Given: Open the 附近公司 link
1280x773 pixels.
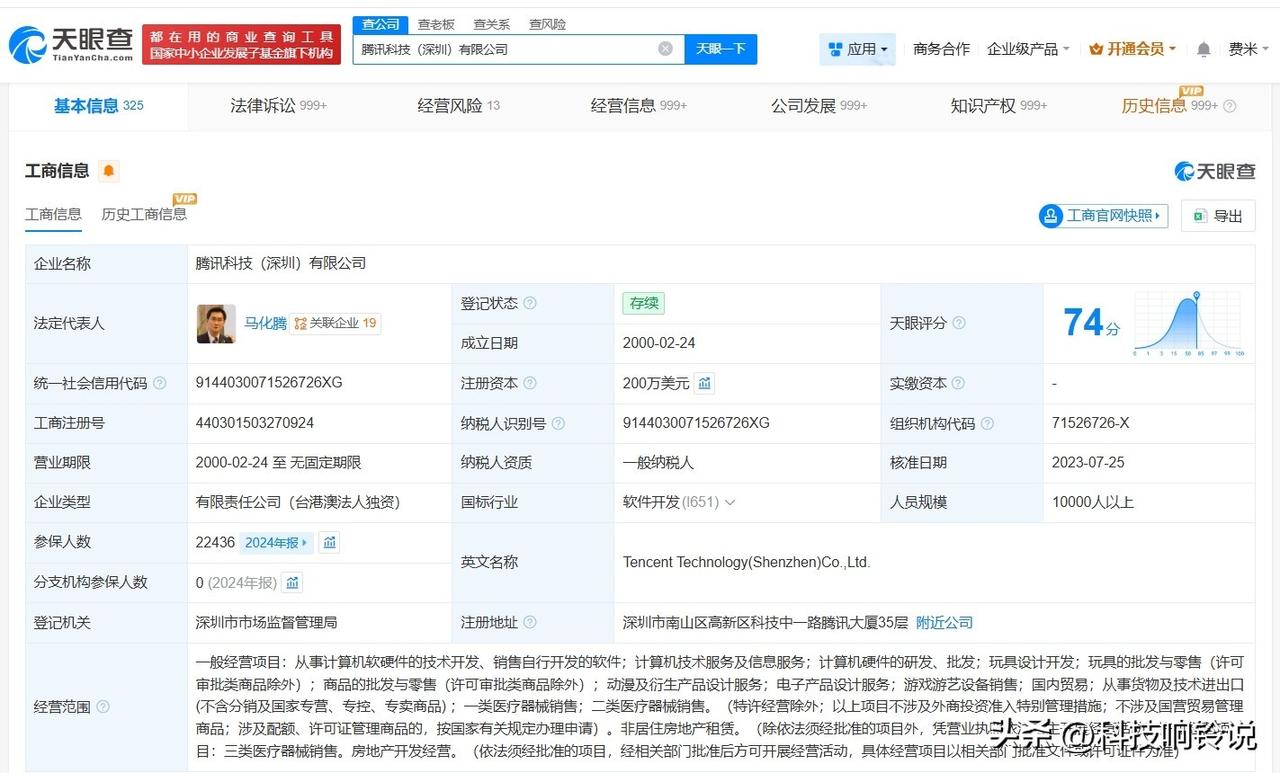Looking at the screenshot, I should pos(944,622).
